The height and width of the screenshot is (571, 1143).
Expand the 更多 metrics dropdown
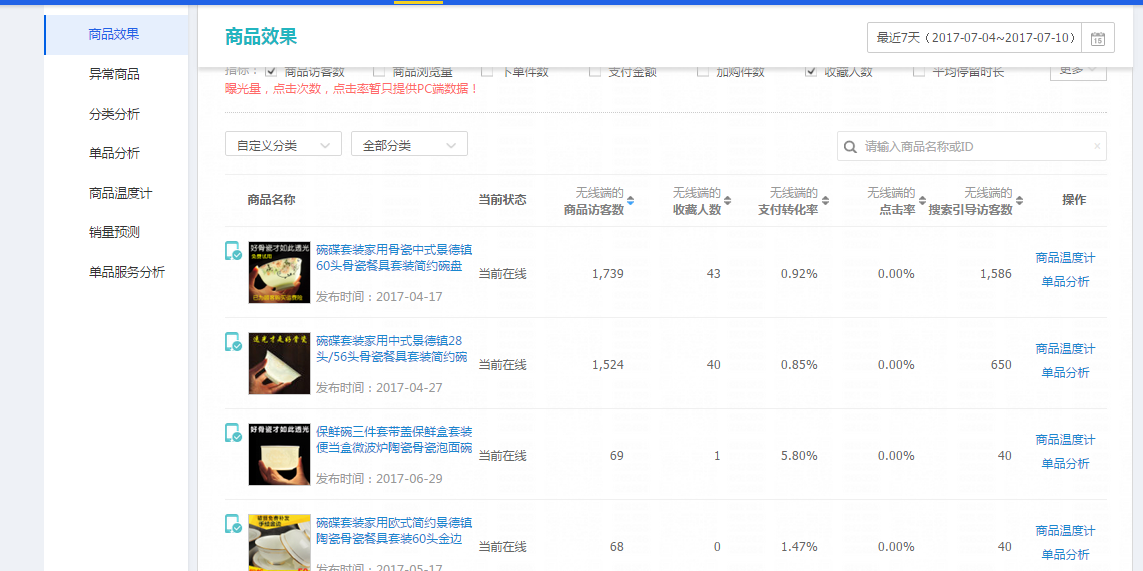(x=1077, y=70)
